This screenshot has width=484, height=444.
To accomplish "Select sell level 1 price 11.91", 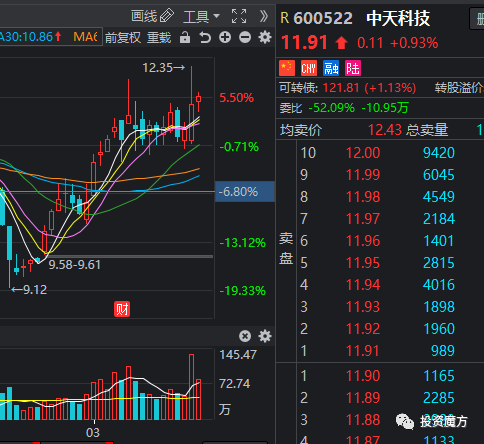I will (x=363, y=351).
